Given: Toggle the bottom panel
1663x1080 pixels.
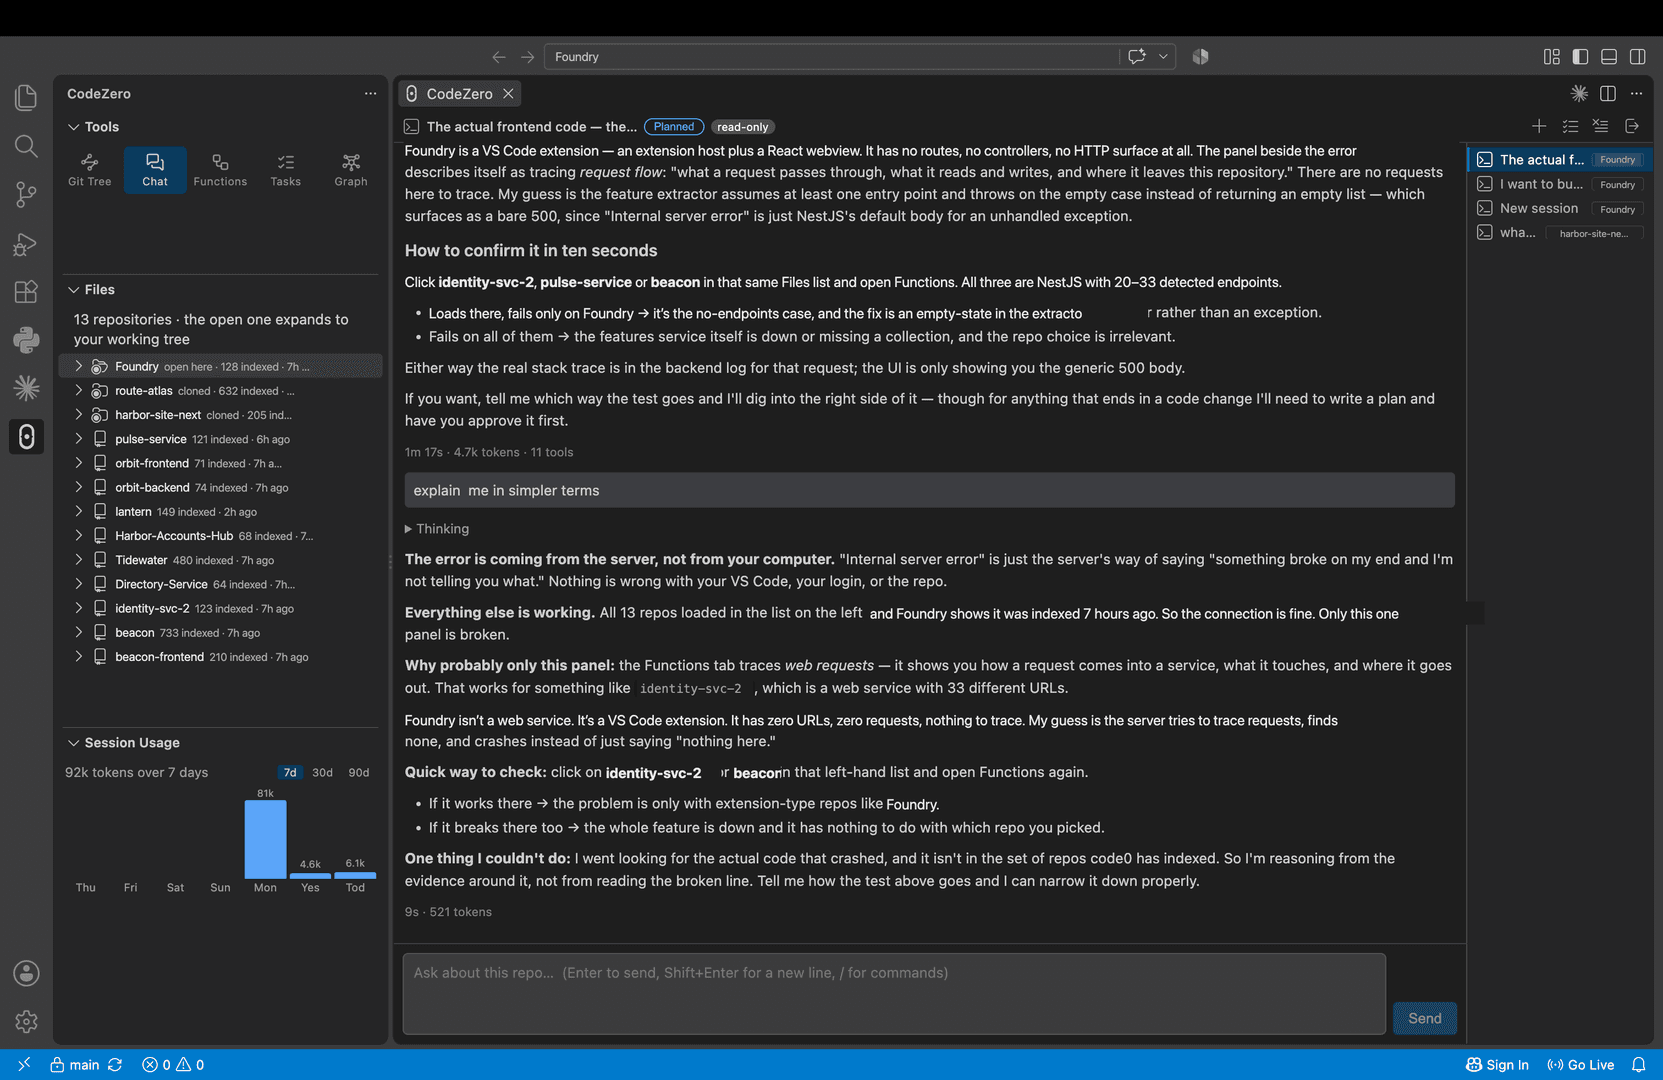Looking at the screenshot, I should click(1609, 57).
